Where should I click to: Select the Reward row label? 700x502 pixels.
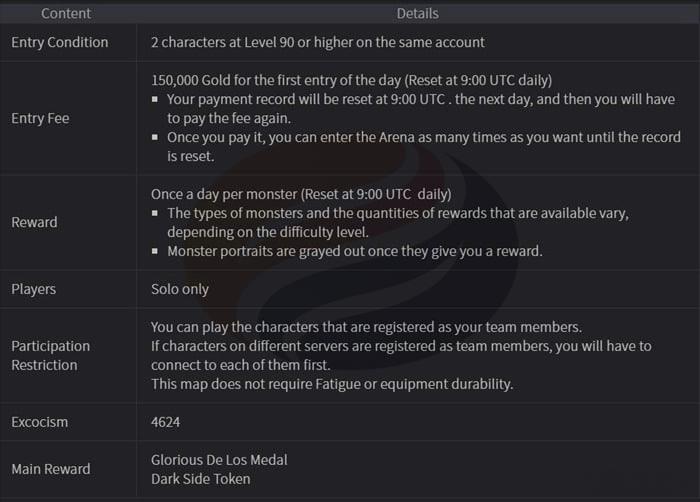[x=37, y=223]
